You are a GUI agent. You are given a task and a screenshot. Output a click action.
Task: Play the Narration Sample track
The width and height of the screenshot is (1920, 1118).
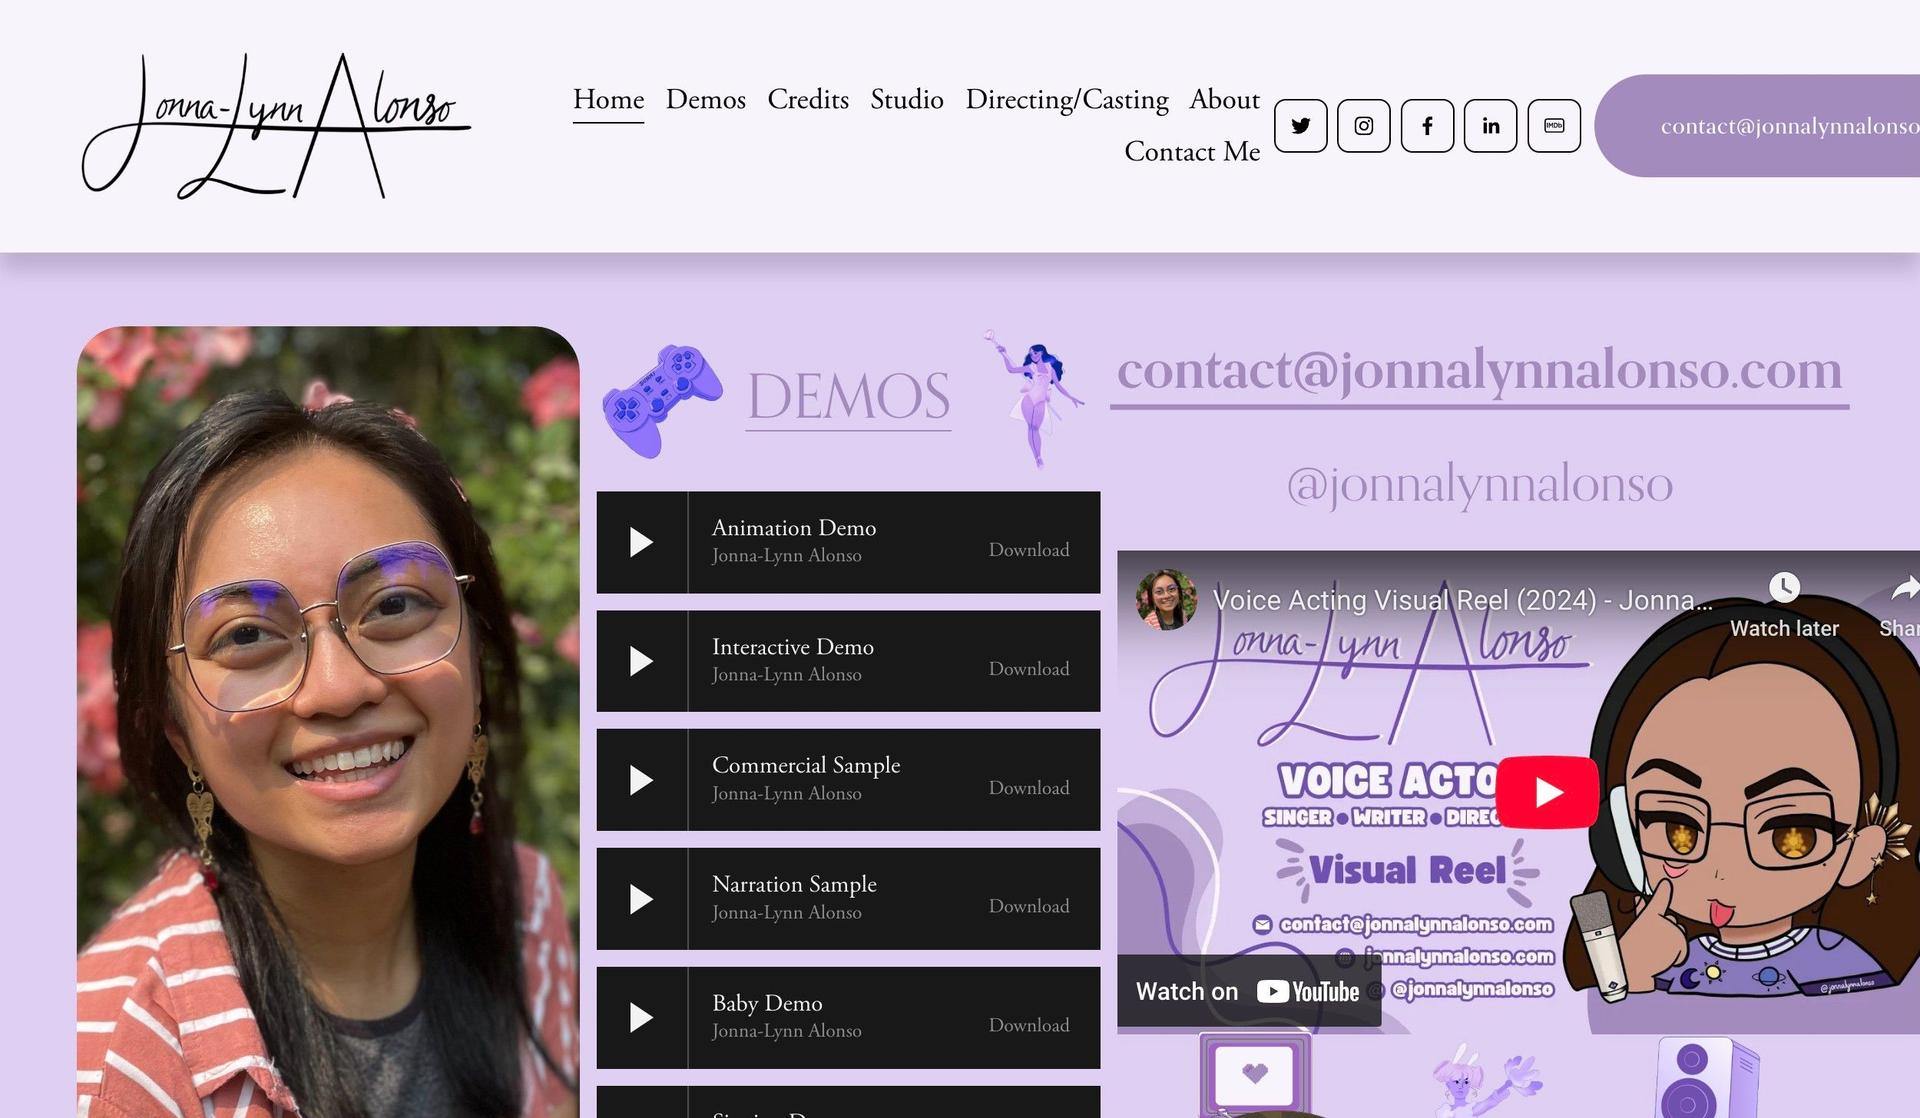(641, 899)
